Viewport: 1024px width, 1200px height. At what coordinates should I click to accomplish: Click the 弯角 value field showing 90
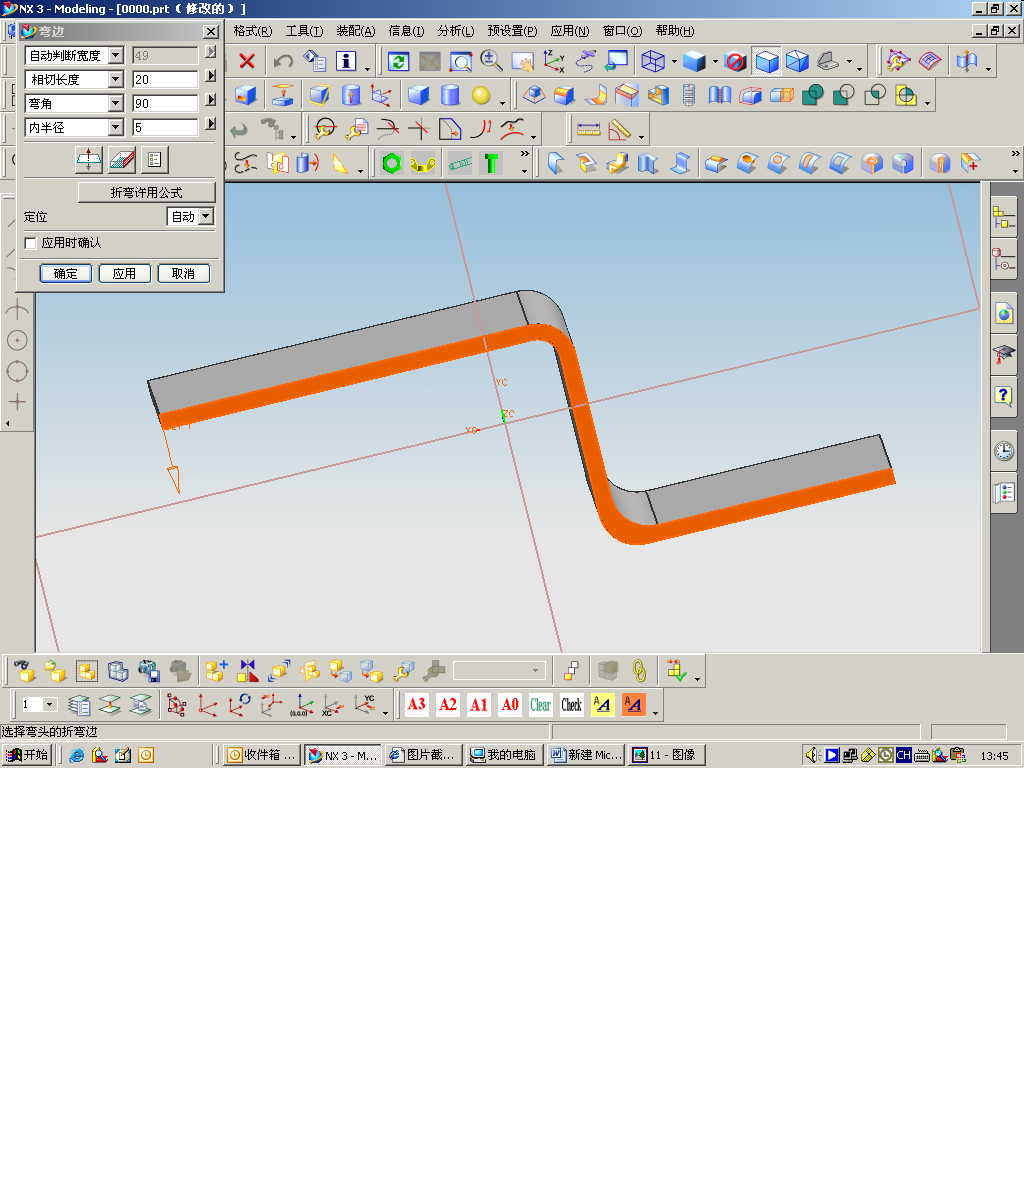pyautogui.click(x=165, y=103)
